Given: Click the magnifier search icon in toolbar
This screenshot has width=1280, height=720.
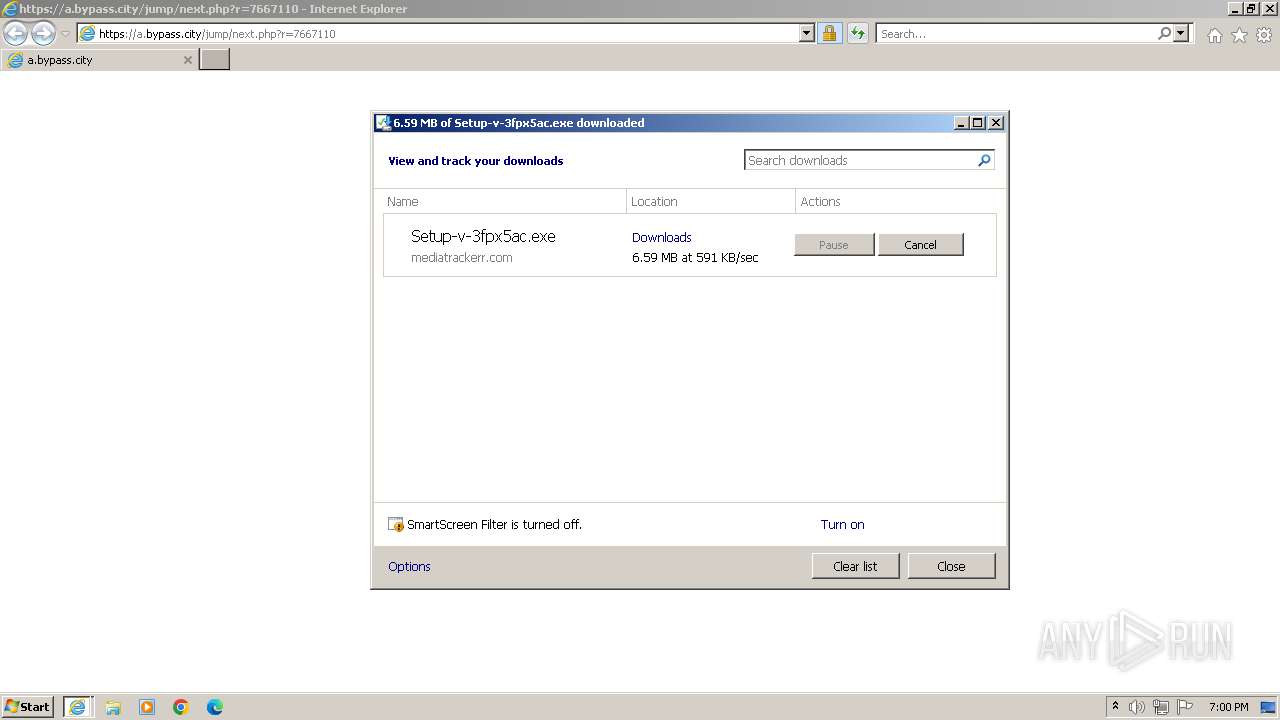Looking at the screenshot, I should click(x=1164, y=33).
